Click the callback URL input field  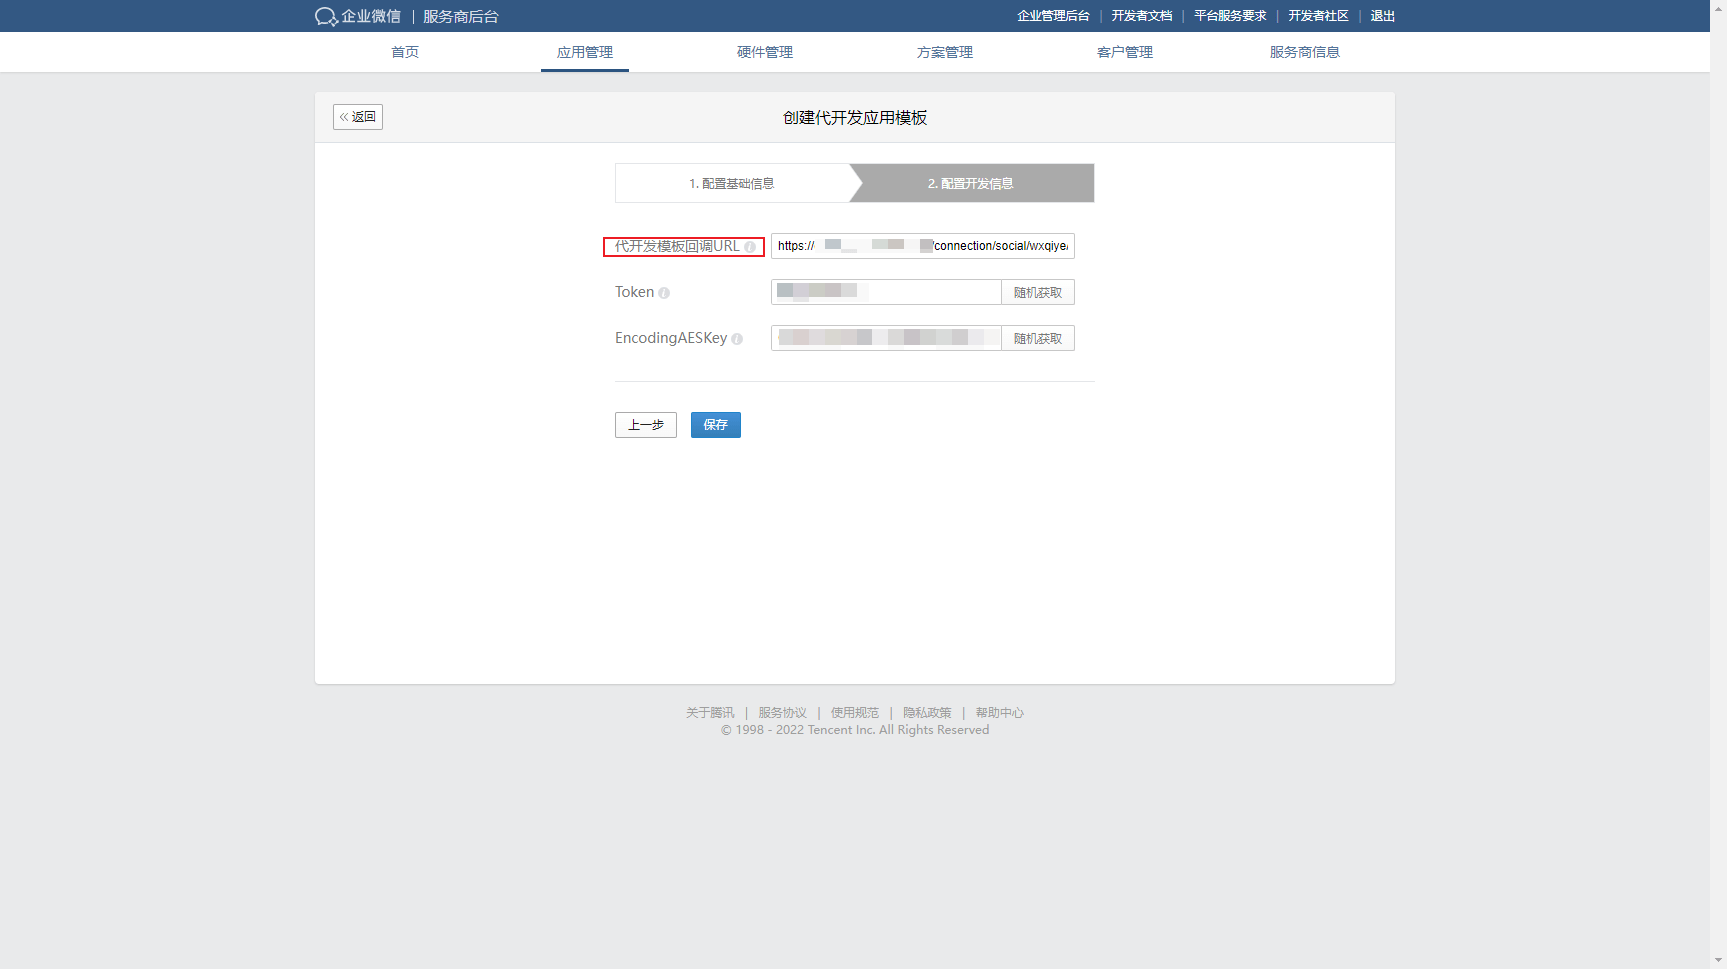(x=922, y=246)
